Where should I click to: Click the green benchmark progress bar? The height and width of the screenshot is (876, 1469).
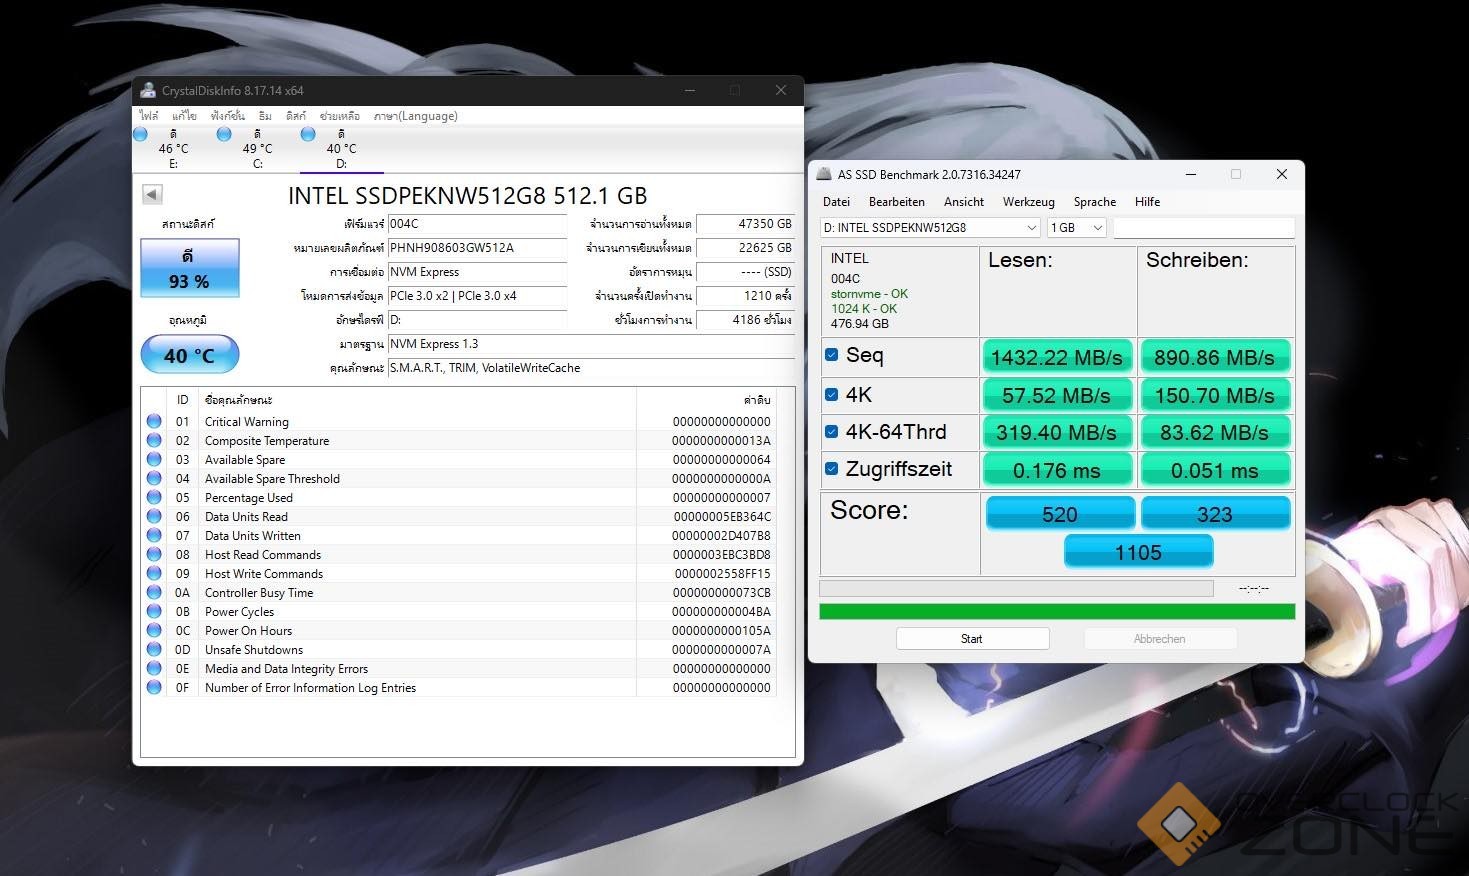[x=1056, y=611]
